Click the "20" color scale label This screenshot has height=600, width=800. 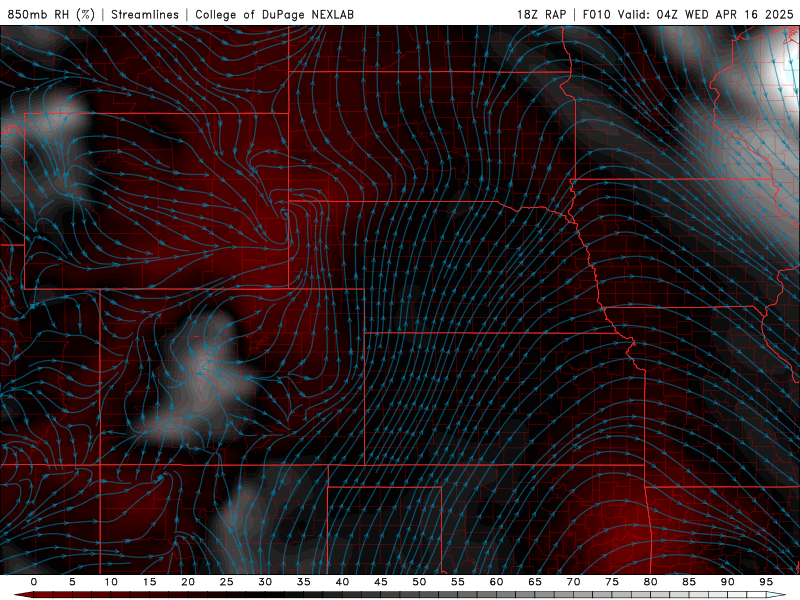point(188,582)
